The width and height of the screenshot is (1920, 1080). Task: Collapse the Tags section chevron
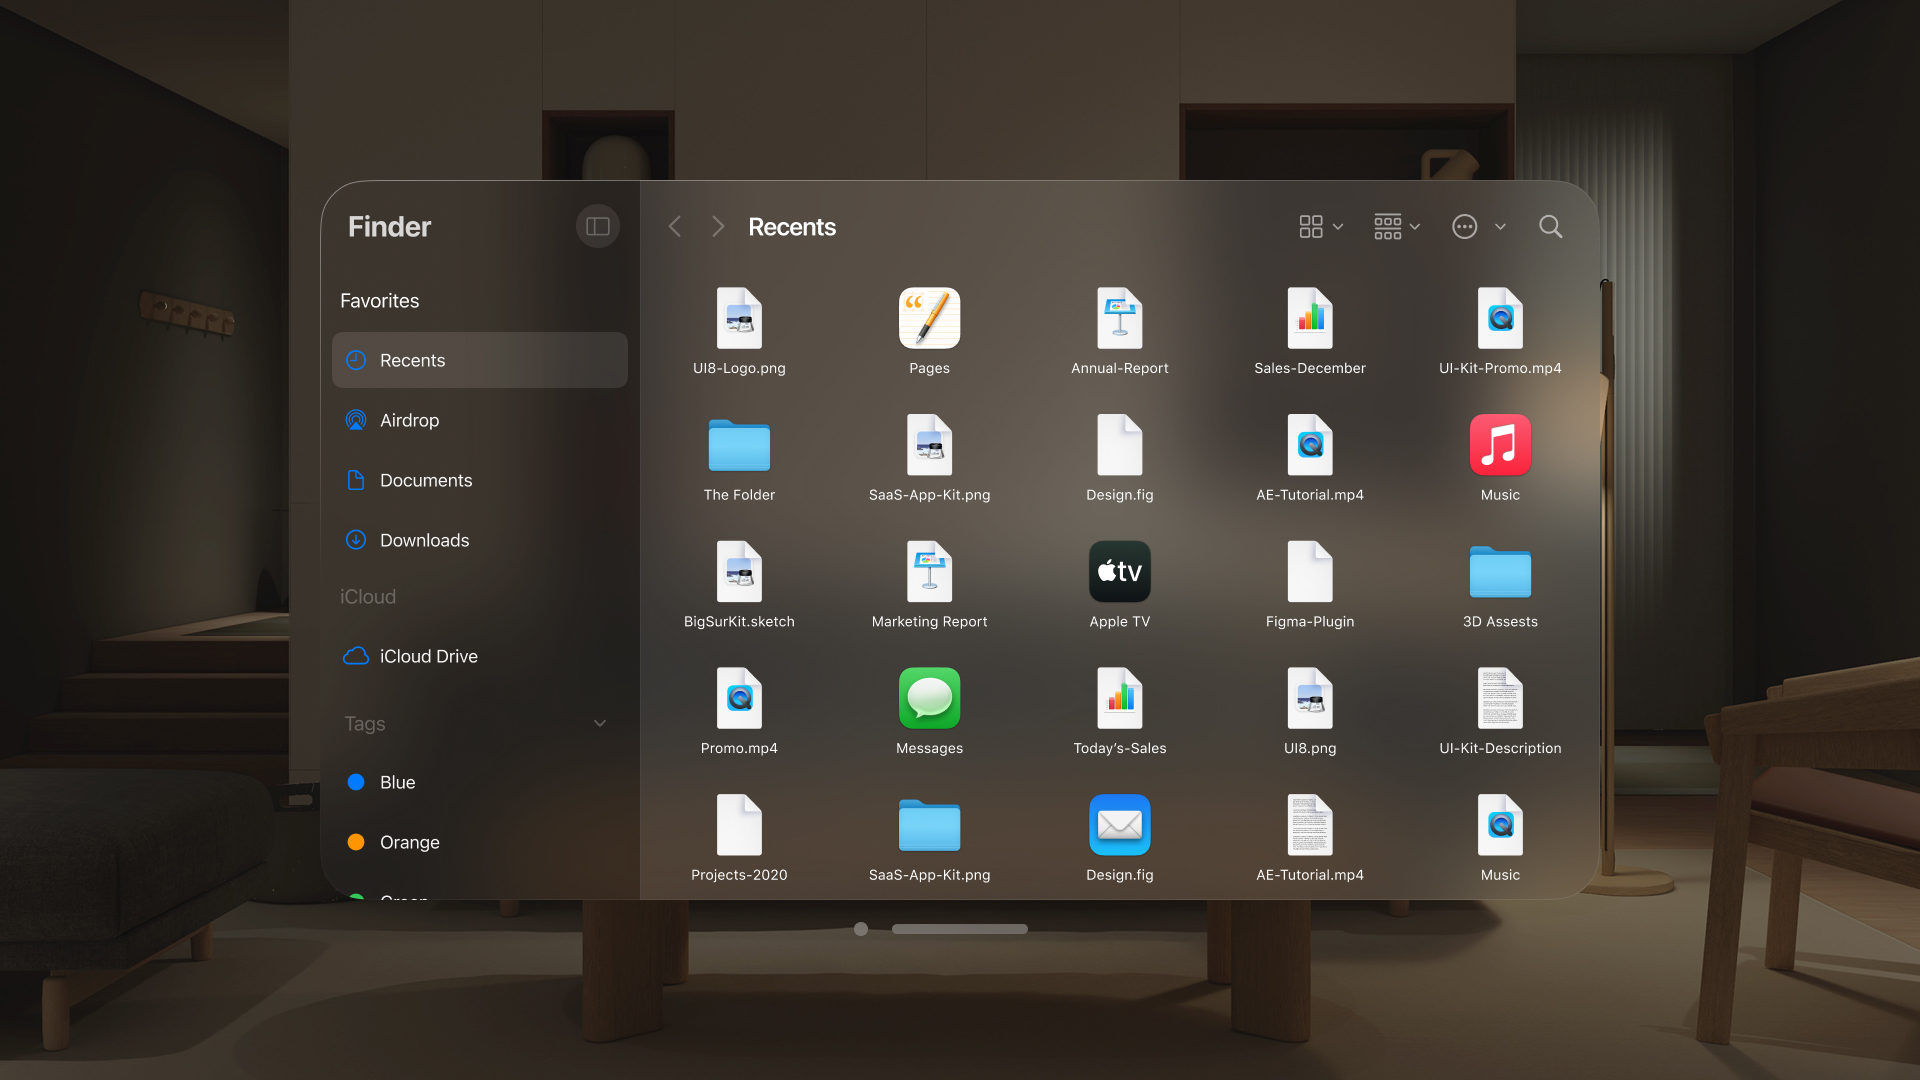pos(600,723)
